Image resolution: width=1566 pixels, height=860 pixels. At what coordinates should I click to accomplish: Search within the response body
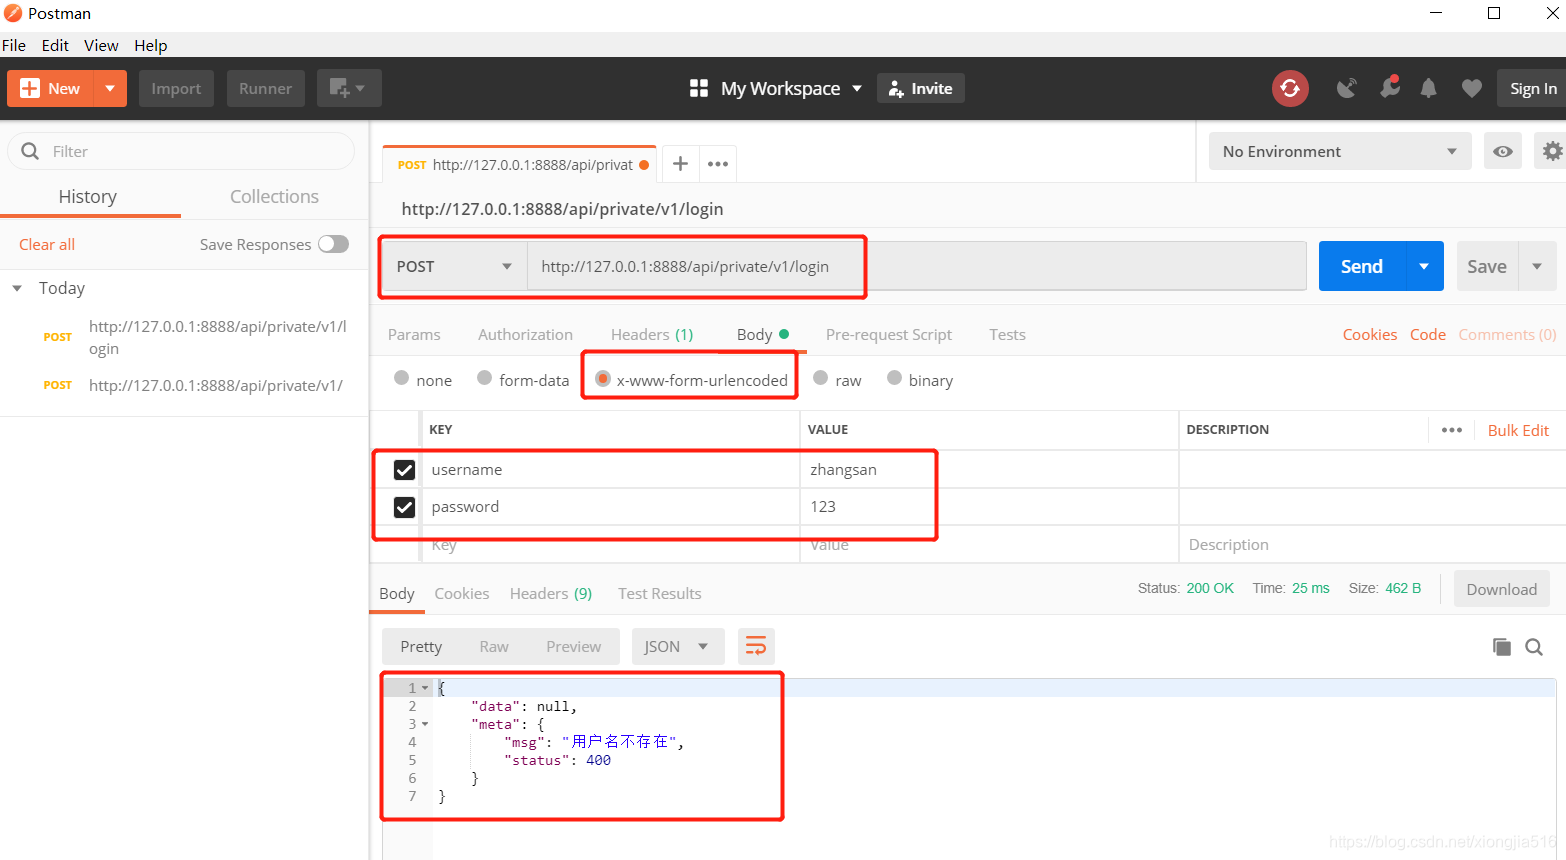tap(1534, 647)
